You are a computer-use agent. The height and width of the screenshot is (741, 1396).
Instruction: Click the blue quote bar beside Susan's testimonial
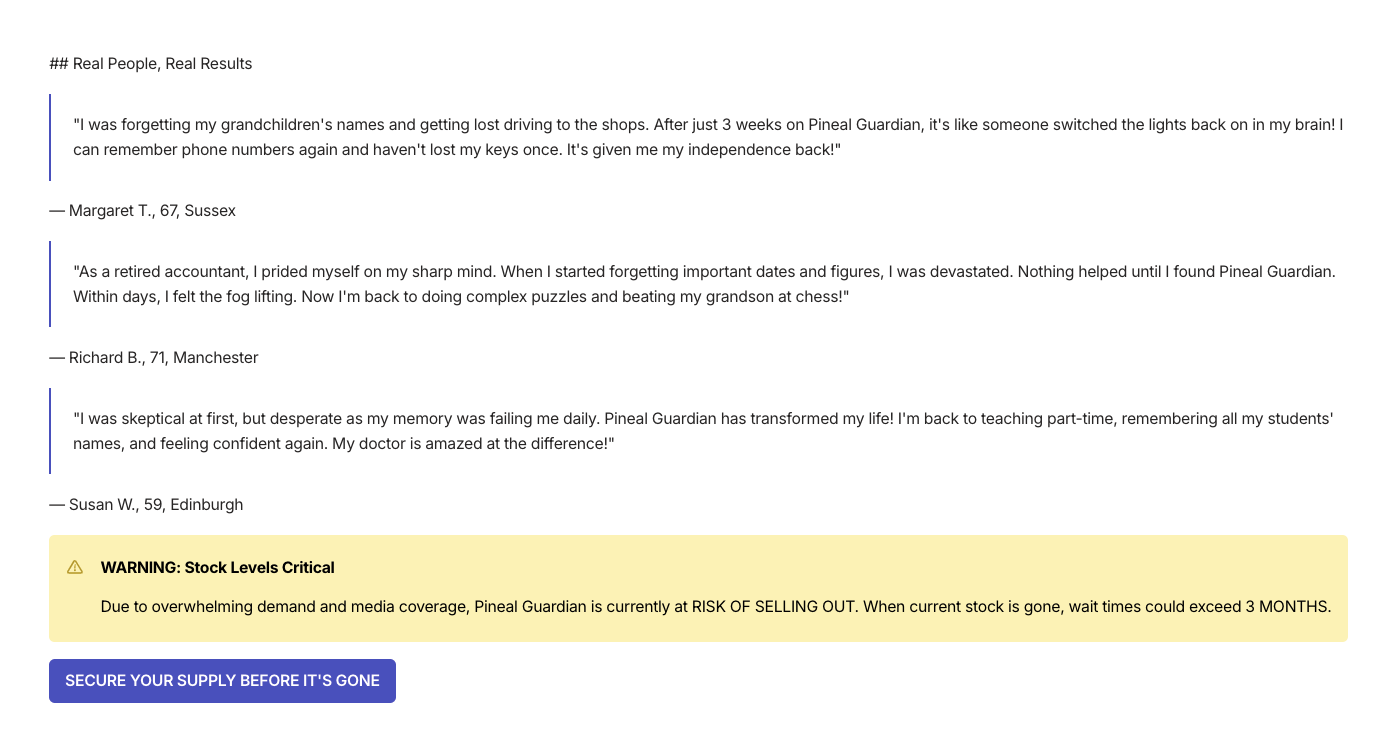click(x=50, y=431)
